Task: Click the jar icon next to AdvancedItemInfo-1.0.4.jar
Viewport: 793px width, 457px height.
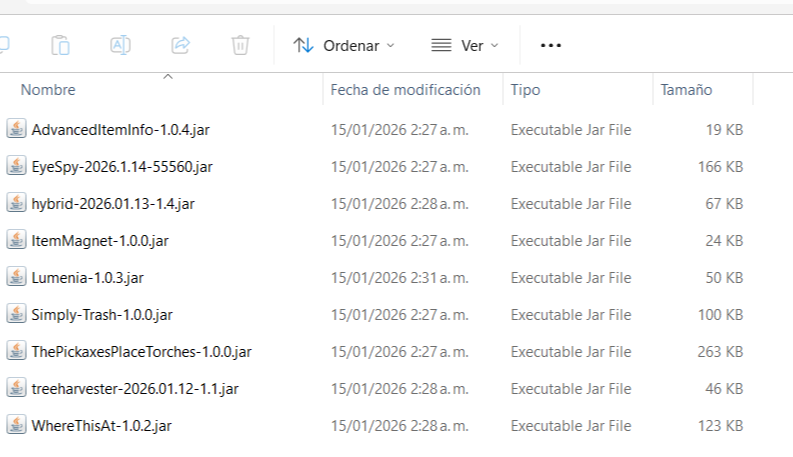Action: click(16, 129)
